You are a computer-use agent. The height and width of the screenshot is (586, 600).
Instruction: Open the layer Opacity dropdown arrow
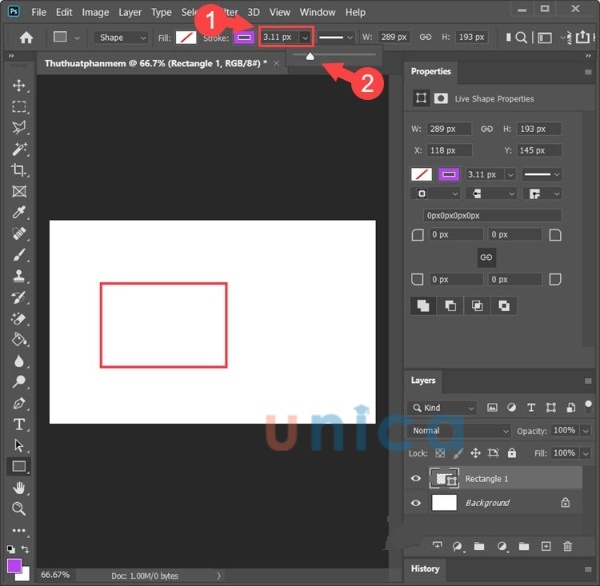coord(586,431)
